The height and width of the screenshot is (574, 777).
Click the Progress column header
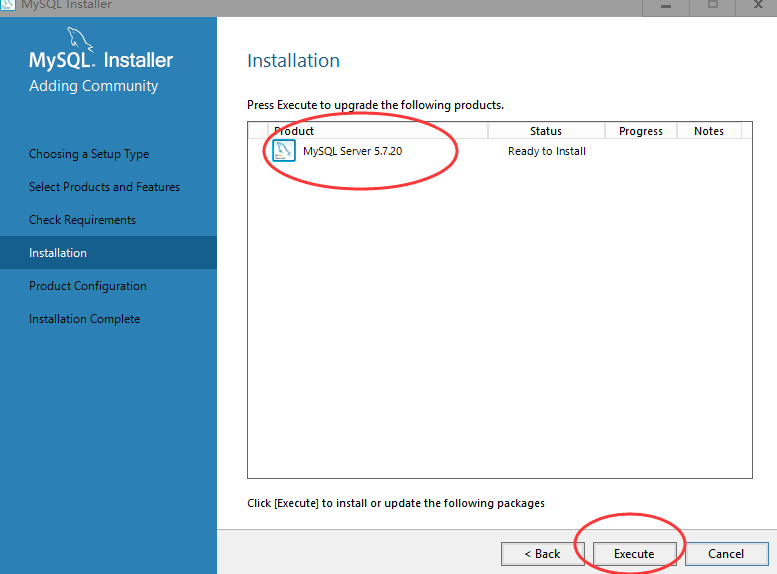641,131
